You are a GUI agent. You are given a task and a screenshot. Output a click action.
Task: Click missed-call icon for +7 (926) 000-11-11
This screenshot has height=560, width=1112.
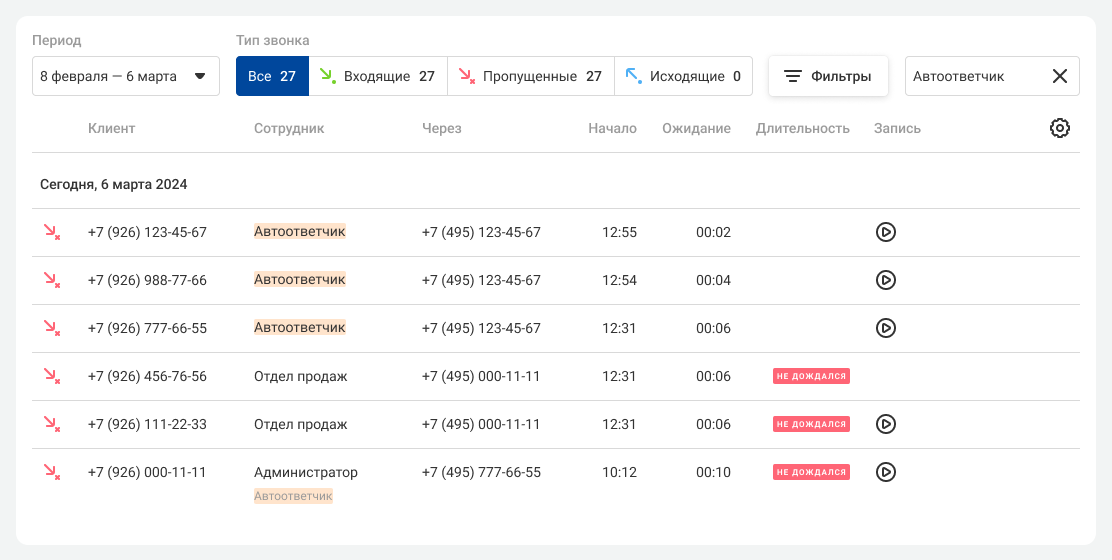tap(52, 472)
